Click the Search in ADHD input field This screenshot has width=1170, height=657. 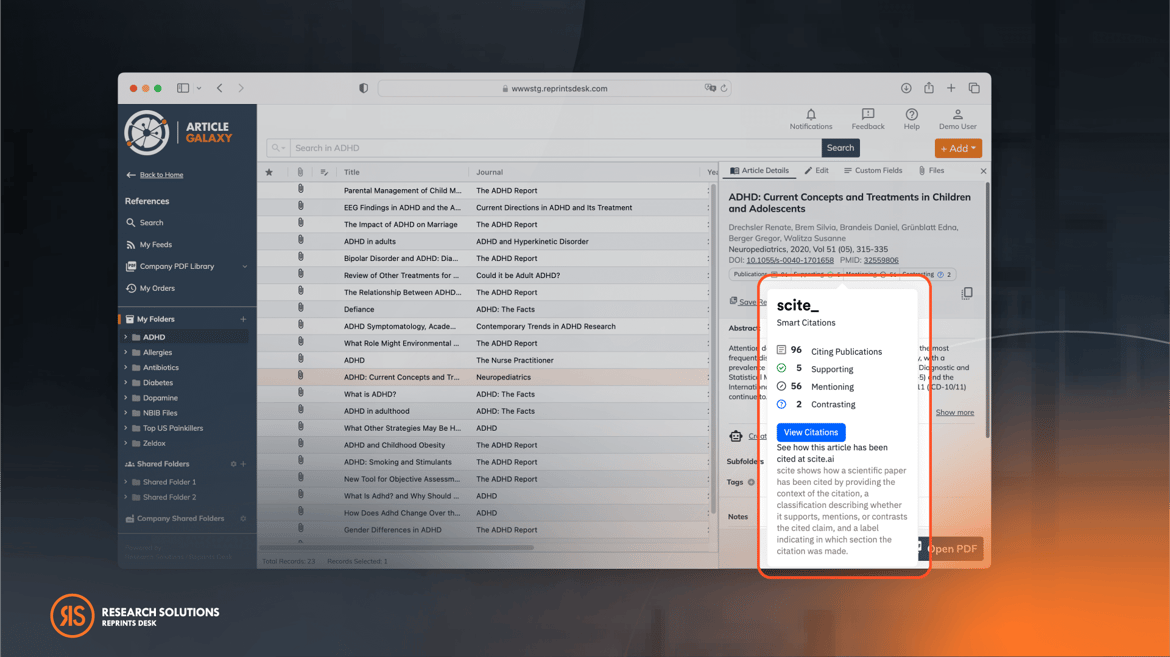pyautogui.click(x=555, y=148)
